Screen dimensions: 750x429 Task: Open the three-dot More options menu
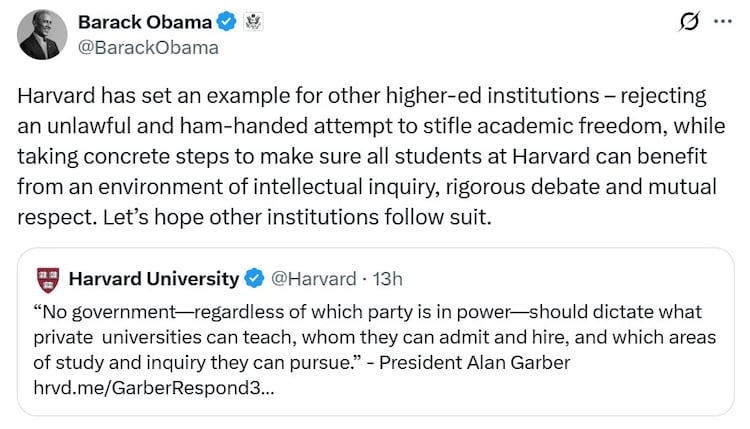[x=722, y=22]
